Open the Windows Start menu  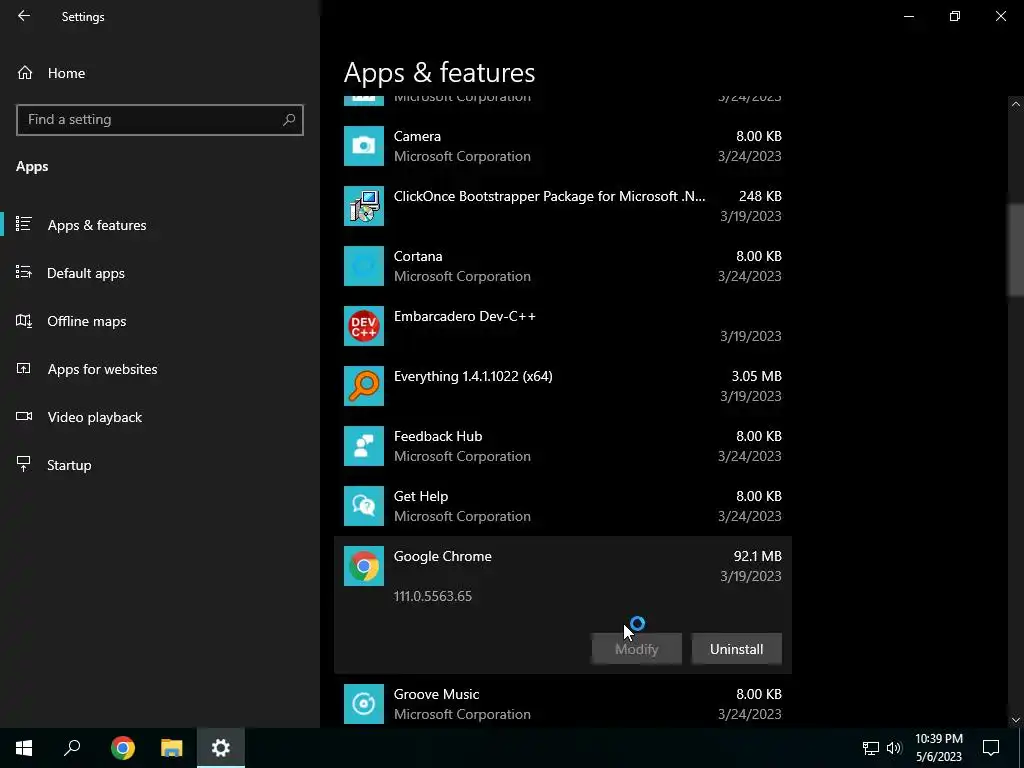(24, 748)
